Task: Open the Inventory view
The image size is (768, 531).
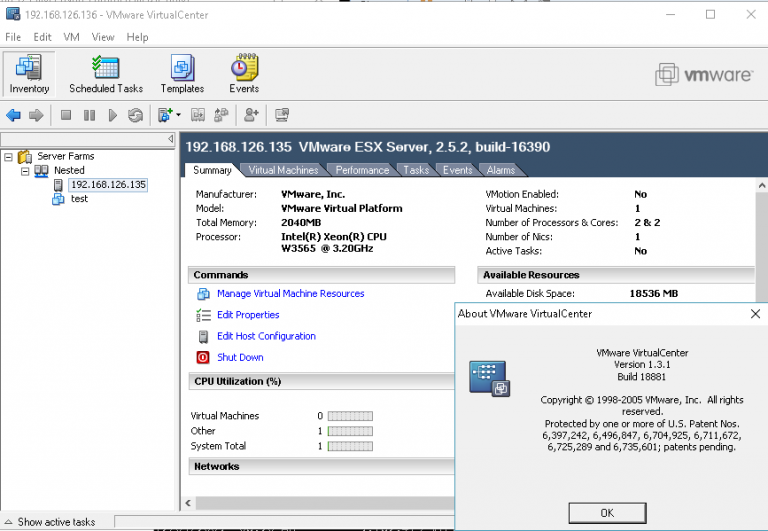Action: 29,74
